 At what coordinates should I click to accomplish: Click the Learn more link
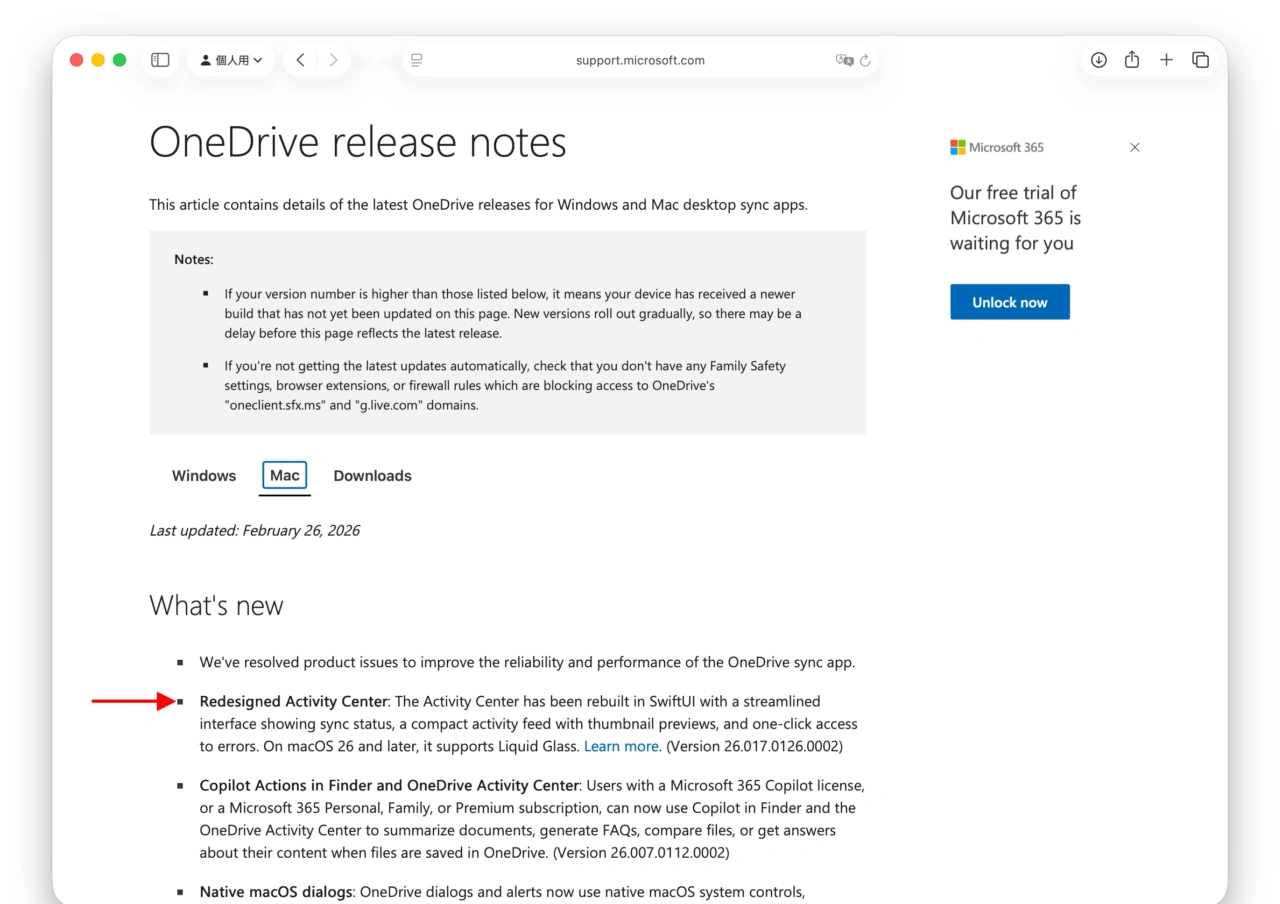pos(621,745)
